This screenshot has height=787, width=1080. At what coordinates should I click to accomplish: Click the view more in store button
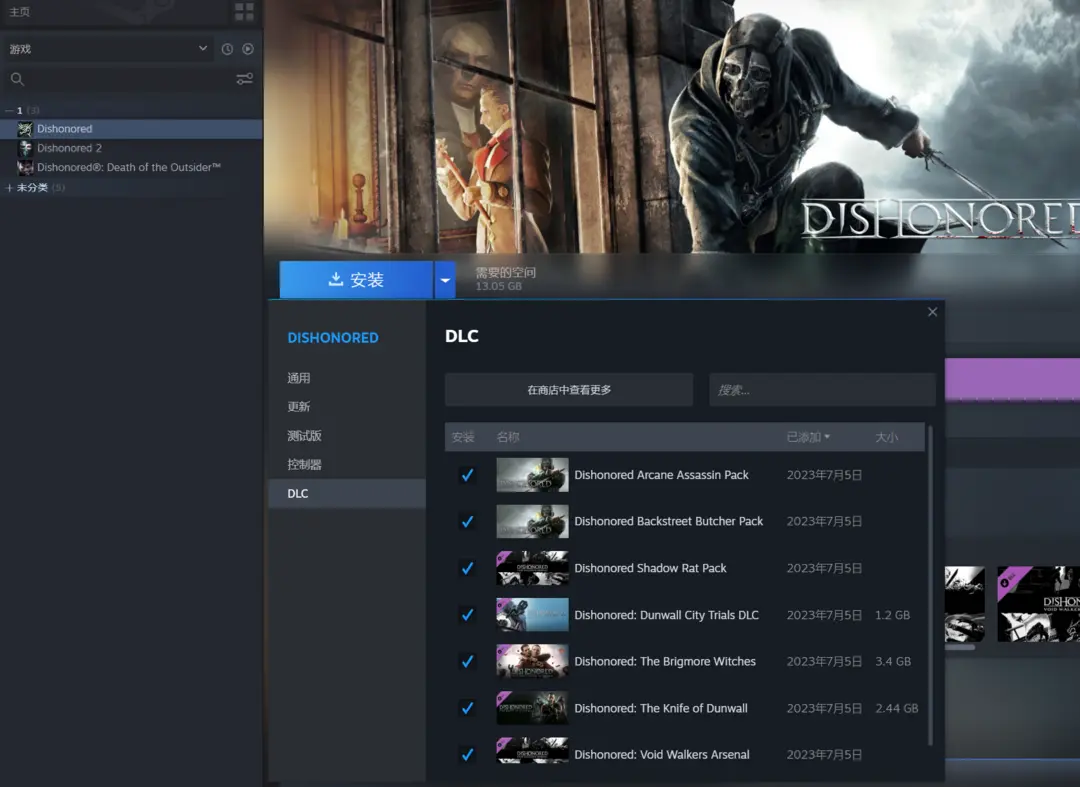click(x=569, y=390)
